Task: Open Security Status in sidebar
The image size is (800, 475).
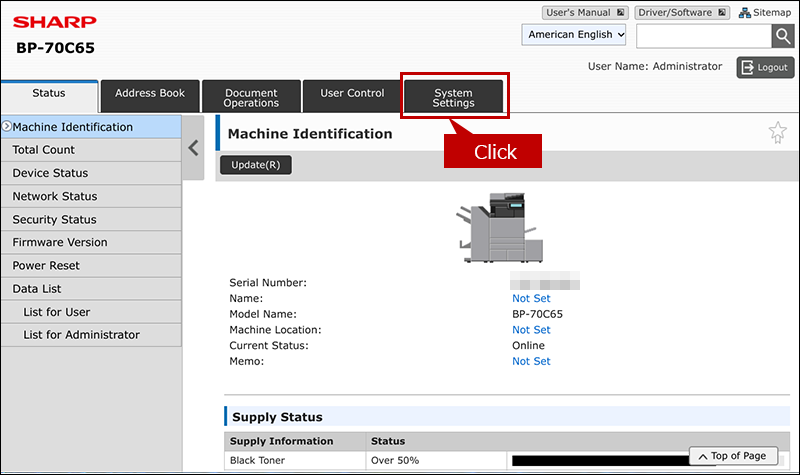Action: click(x=91, y=219)
